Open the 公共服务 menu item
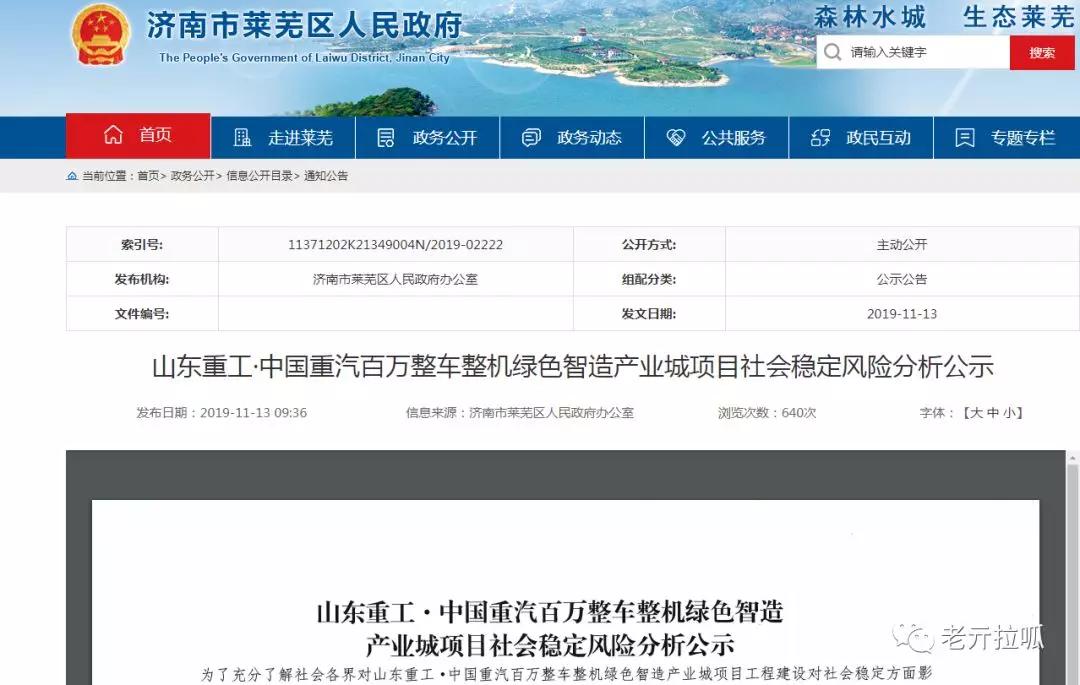 coord(717,138)
